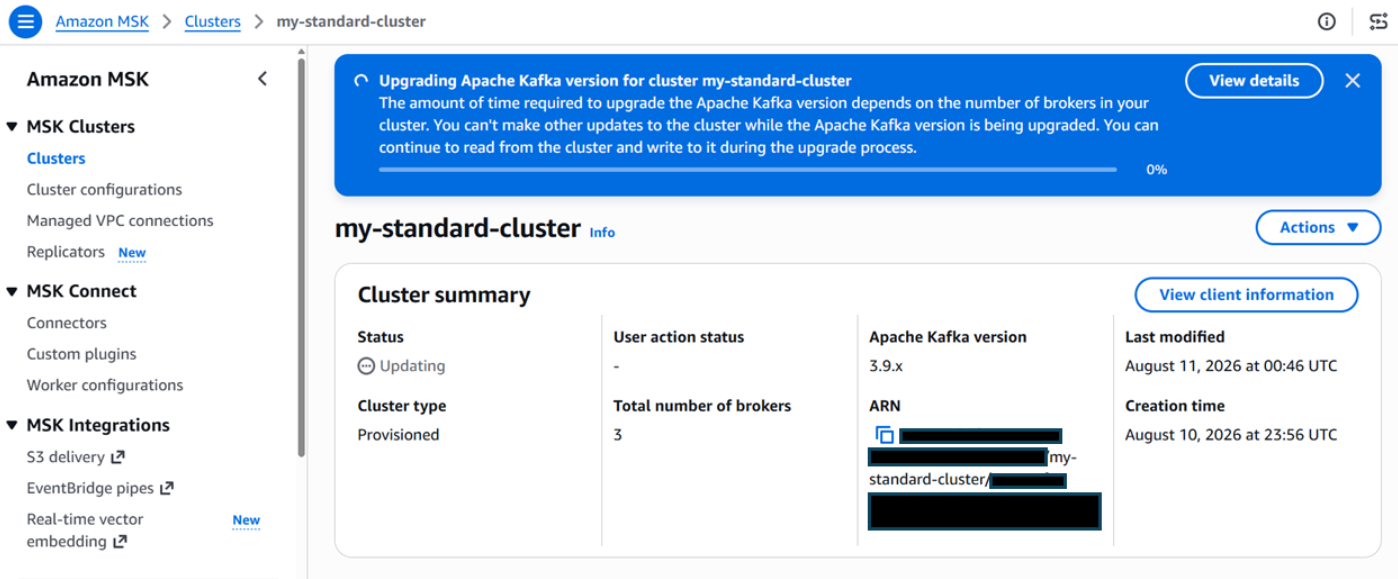Screen dimensions: 1398x579
Task: Collapse the MSK Integrations section
Action: click(12, 426)
